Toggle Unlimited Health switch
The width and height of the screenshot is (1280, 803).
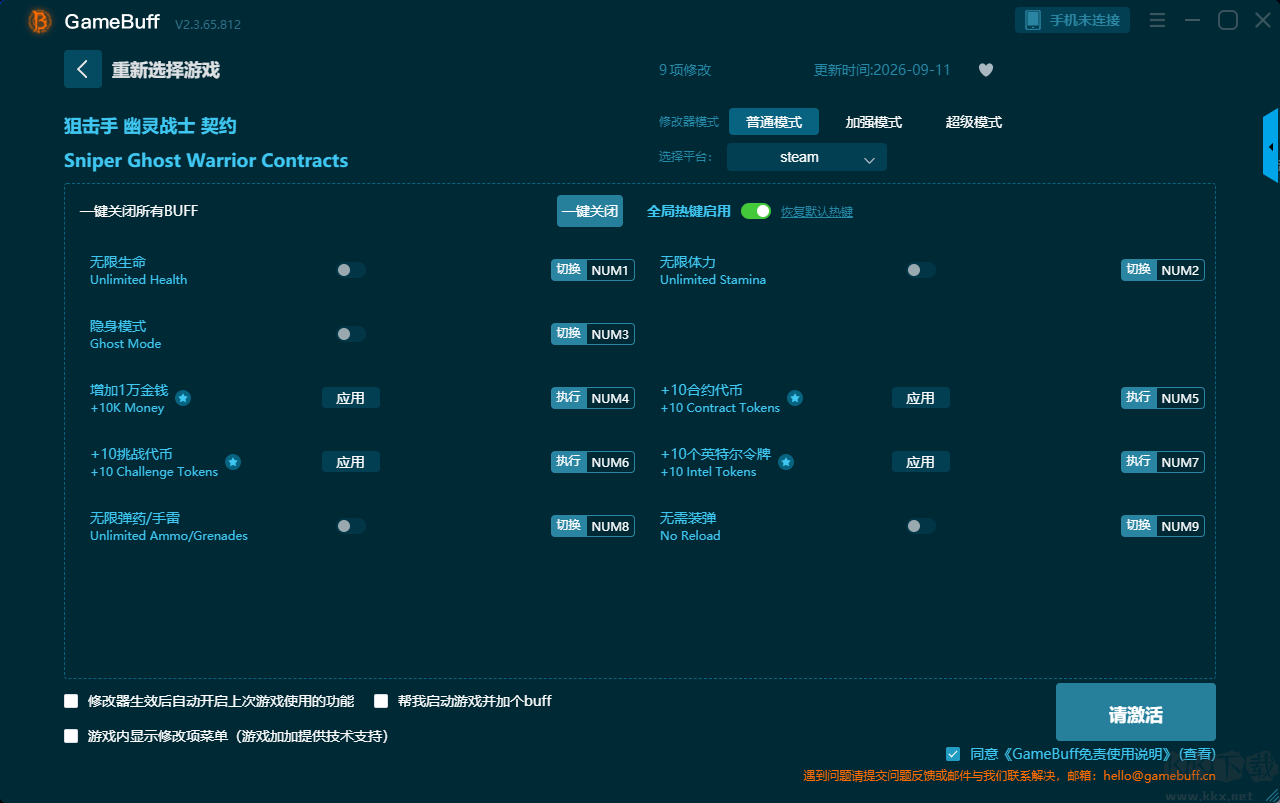351,270
